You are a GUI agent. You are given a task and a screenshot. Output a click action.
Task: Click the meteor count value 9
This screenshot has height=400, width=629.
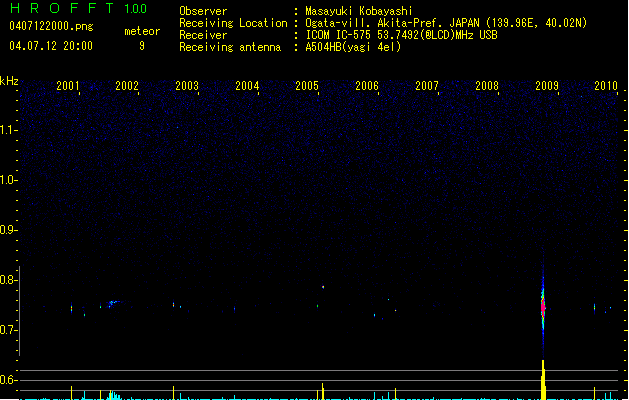pyautogui.click(x=142, y=46)
